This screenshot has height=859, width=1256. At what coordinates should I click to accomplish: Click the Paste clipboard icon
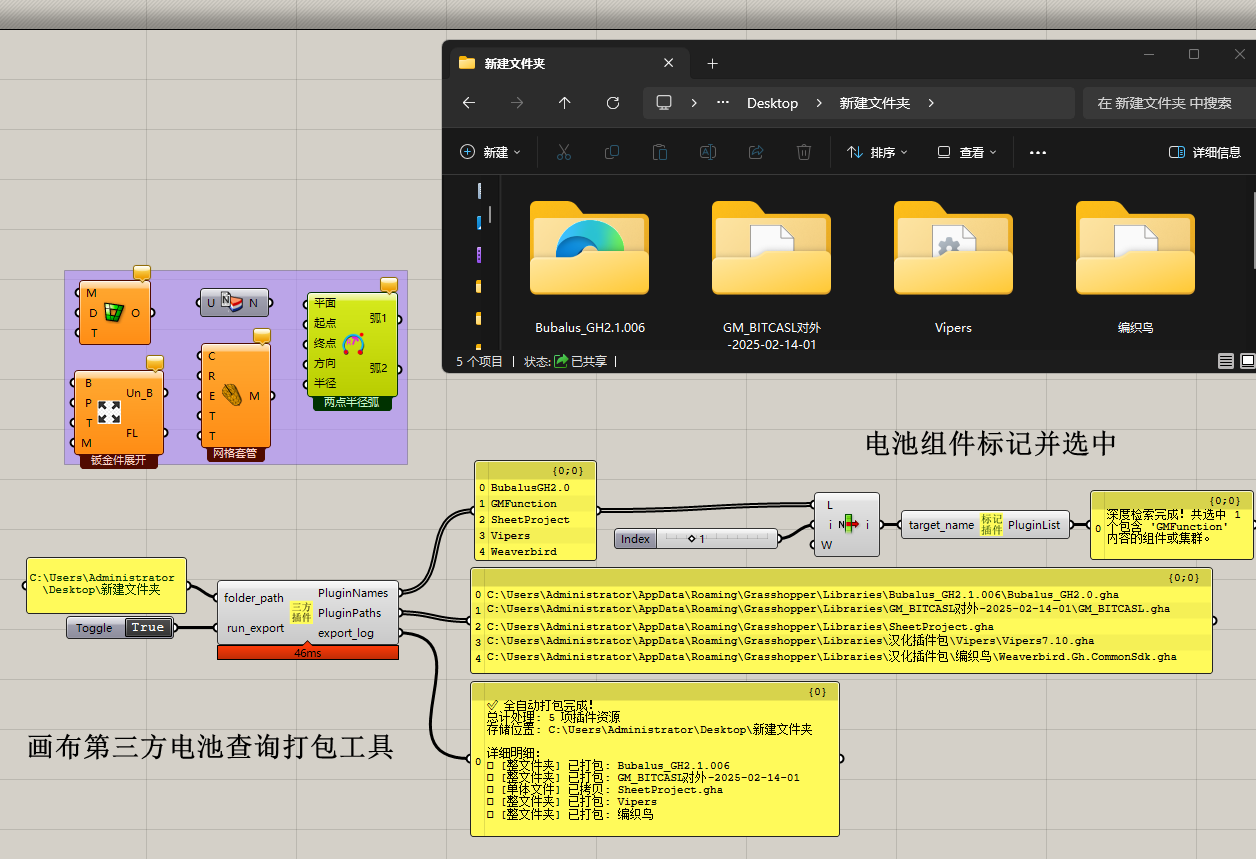[660, 152]
